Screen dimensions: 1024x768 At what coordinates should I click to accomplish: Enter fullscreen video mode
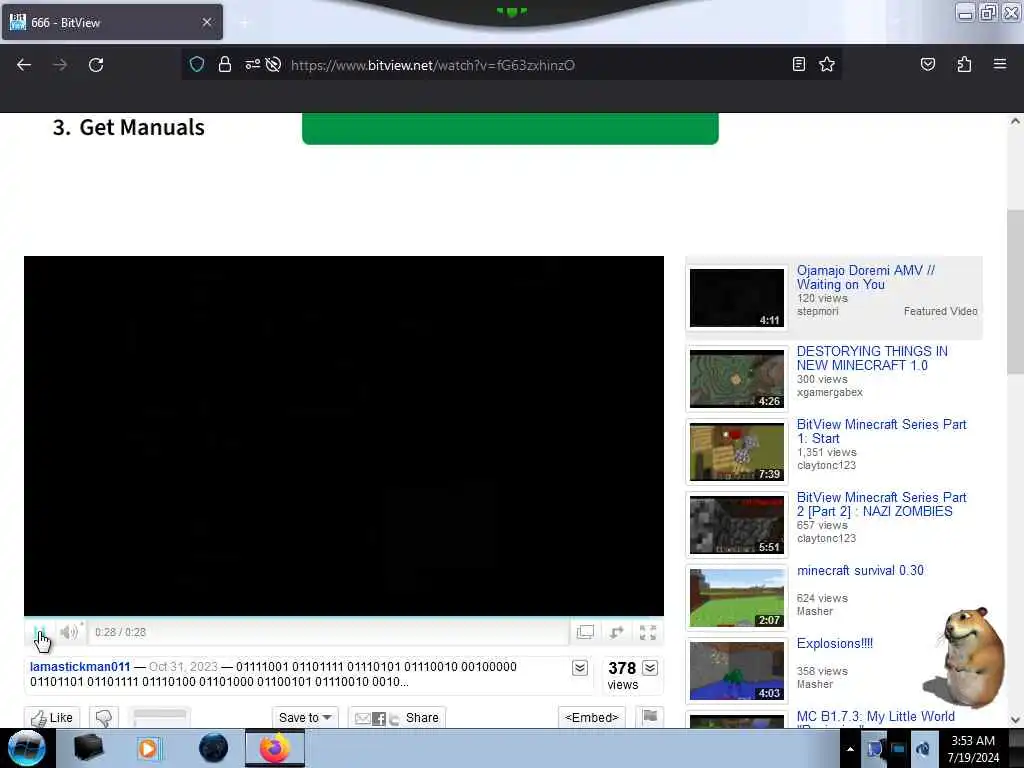click(x=648, y=632)
